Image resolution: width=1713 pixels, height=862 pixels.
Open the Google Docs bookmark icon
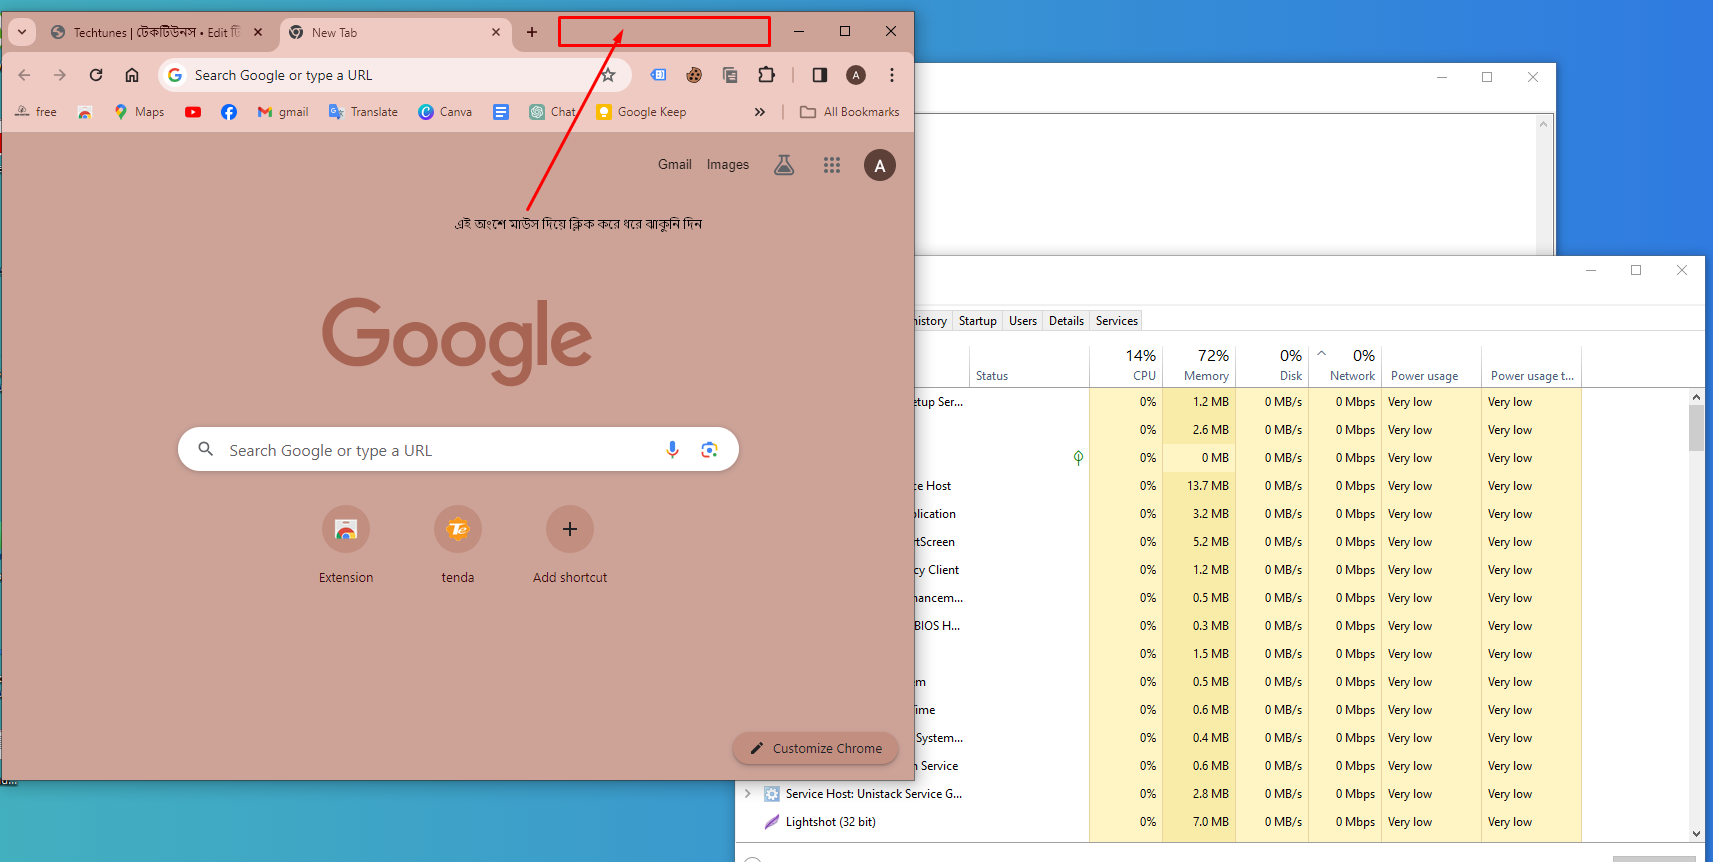[x=501, y=112]
